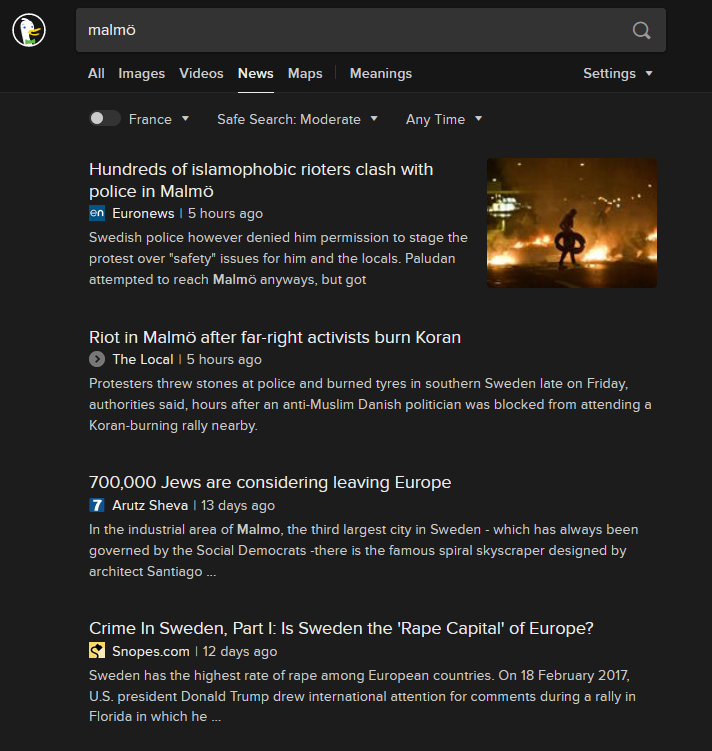This screenshot has width=712, height=751.
Task: Switch to the Maps tab
Action: pyautogui.click(x=305, y=73)
